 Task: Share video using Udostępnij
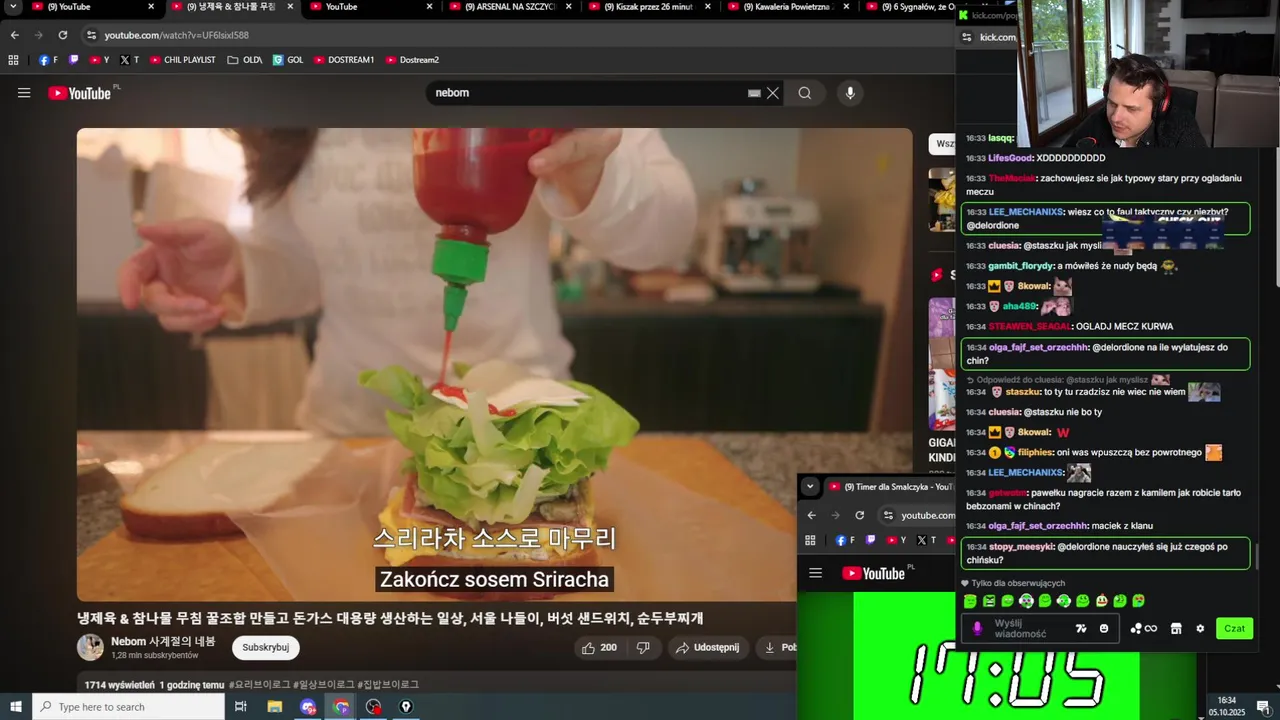pyautogui.click(x=707, y=648)
